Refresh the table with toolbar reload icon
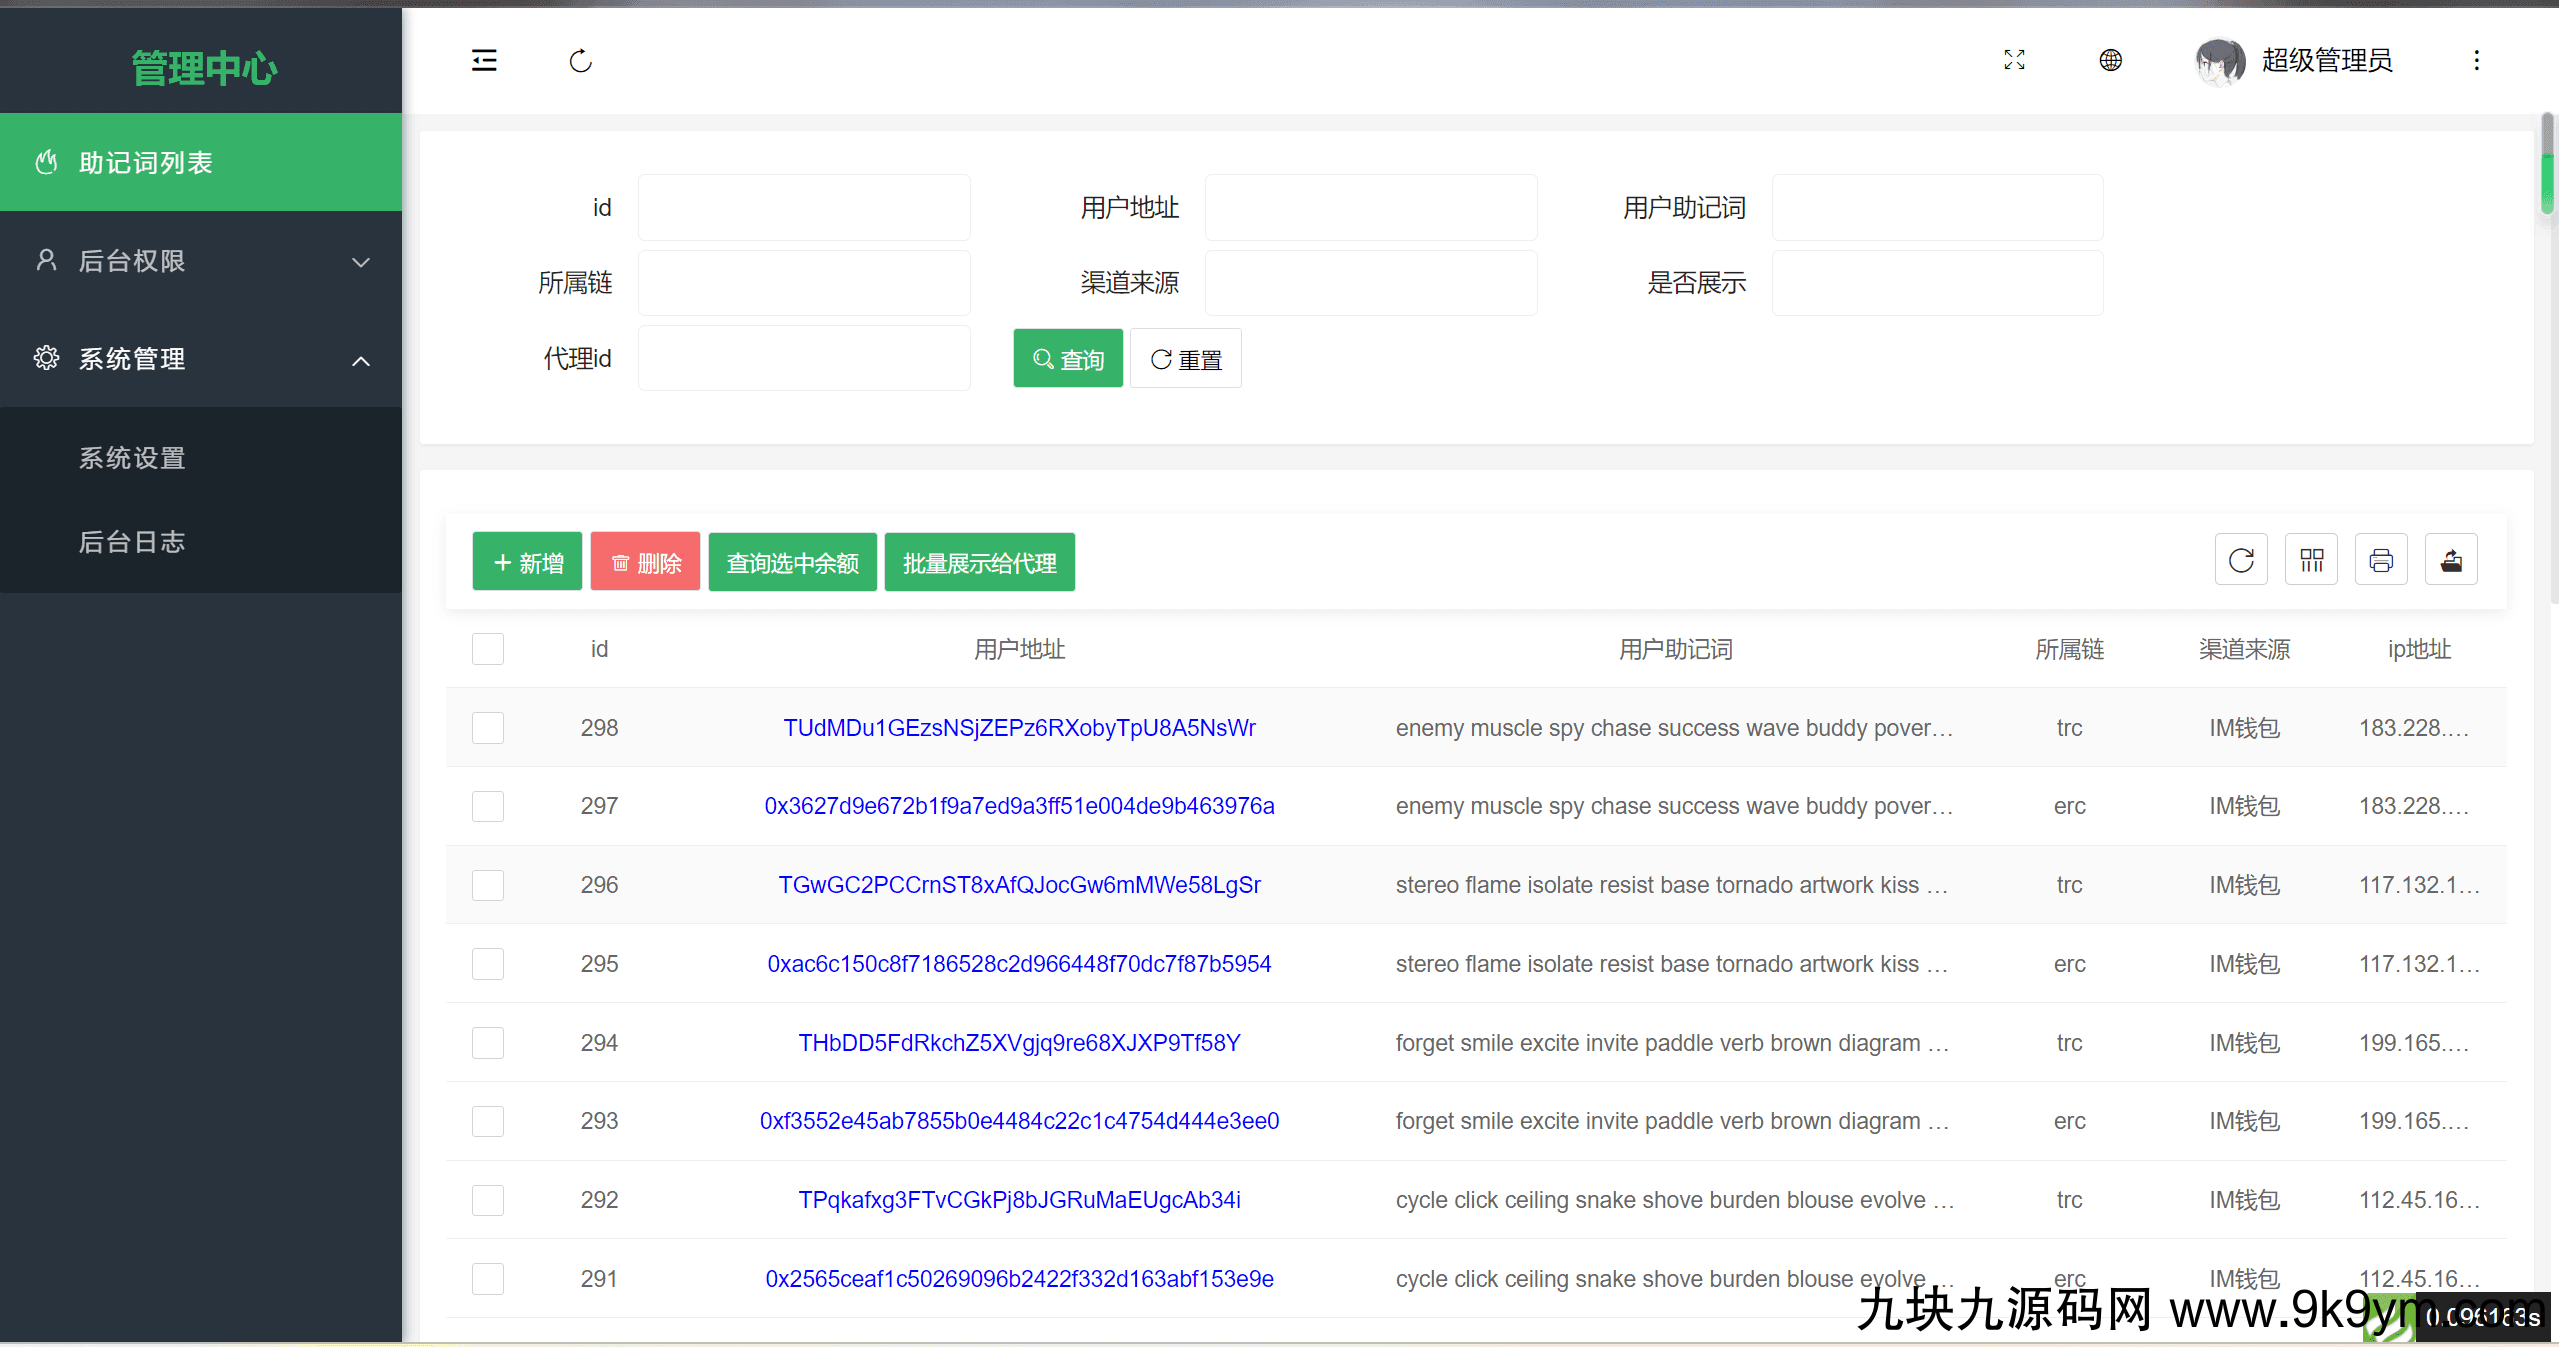 click(2241, 560)
